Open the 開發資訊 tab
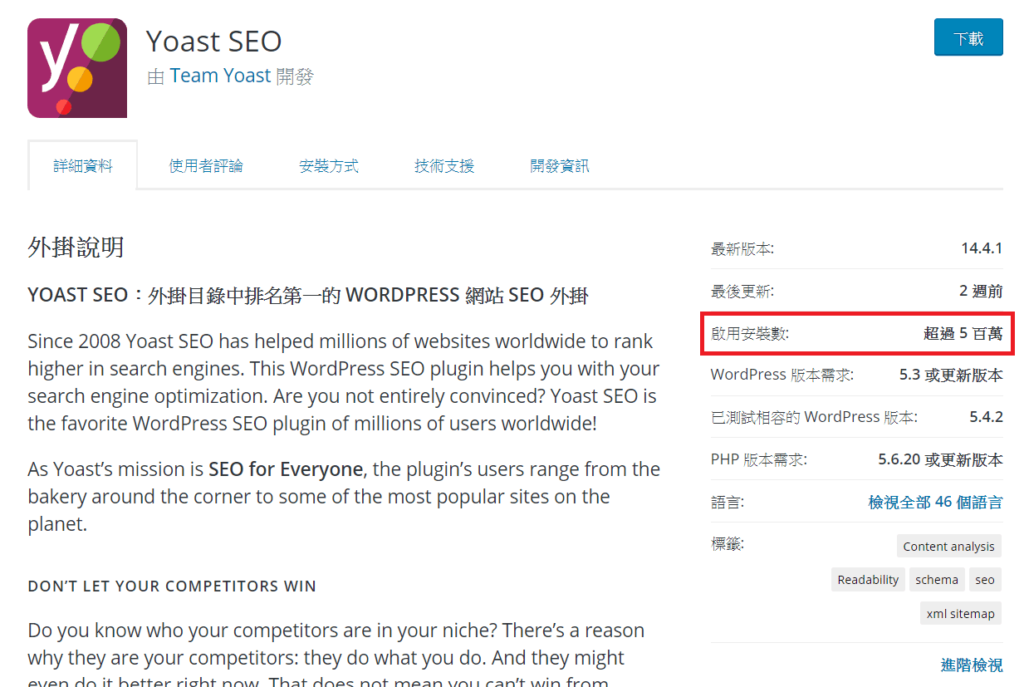This screenshot has height=687, width=1024. pos(560,166)
